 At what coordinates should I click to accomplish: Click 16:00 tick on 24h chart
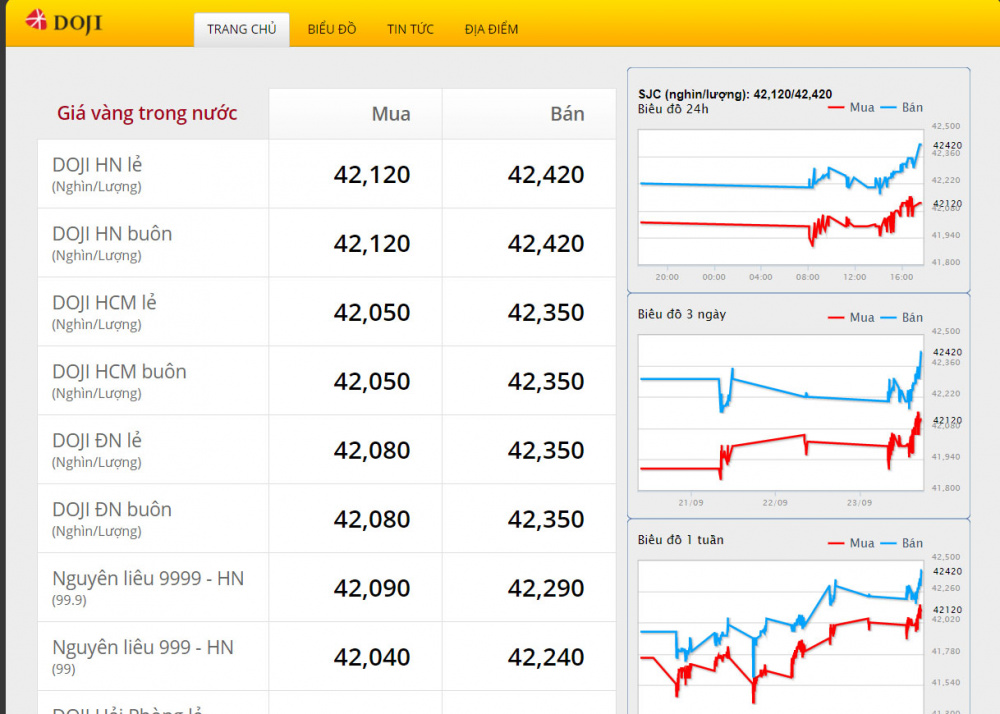pyautogui.click(x=901, y=277)
